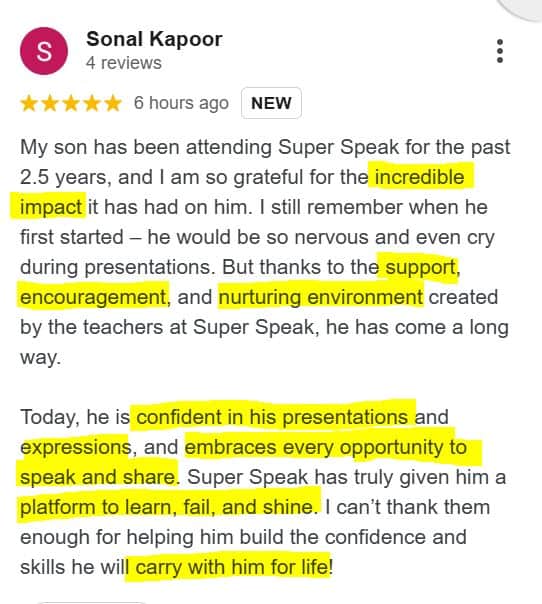
Task: Open the three-dot more options menu
Action: pyautogui.click(x=500, y=51)
